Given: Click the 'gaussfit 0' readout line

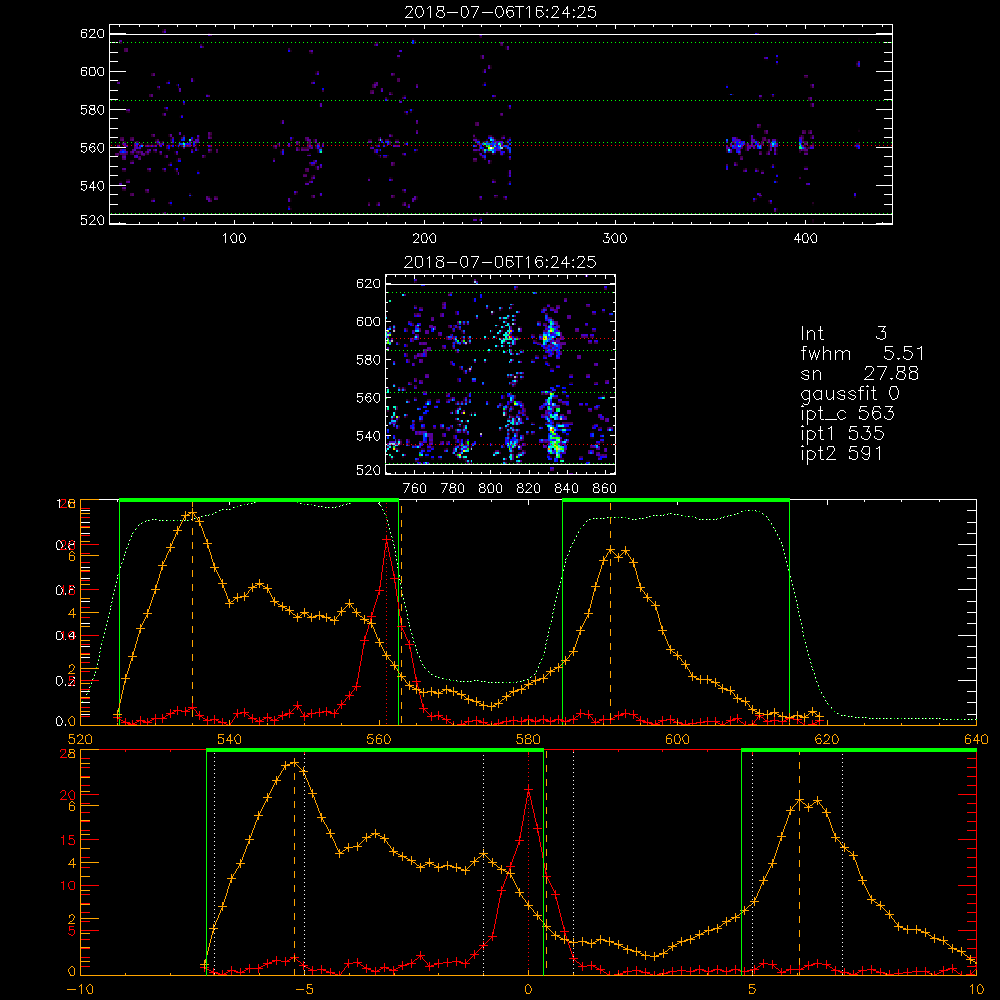Looking at the screenshot, I should 849,393.
